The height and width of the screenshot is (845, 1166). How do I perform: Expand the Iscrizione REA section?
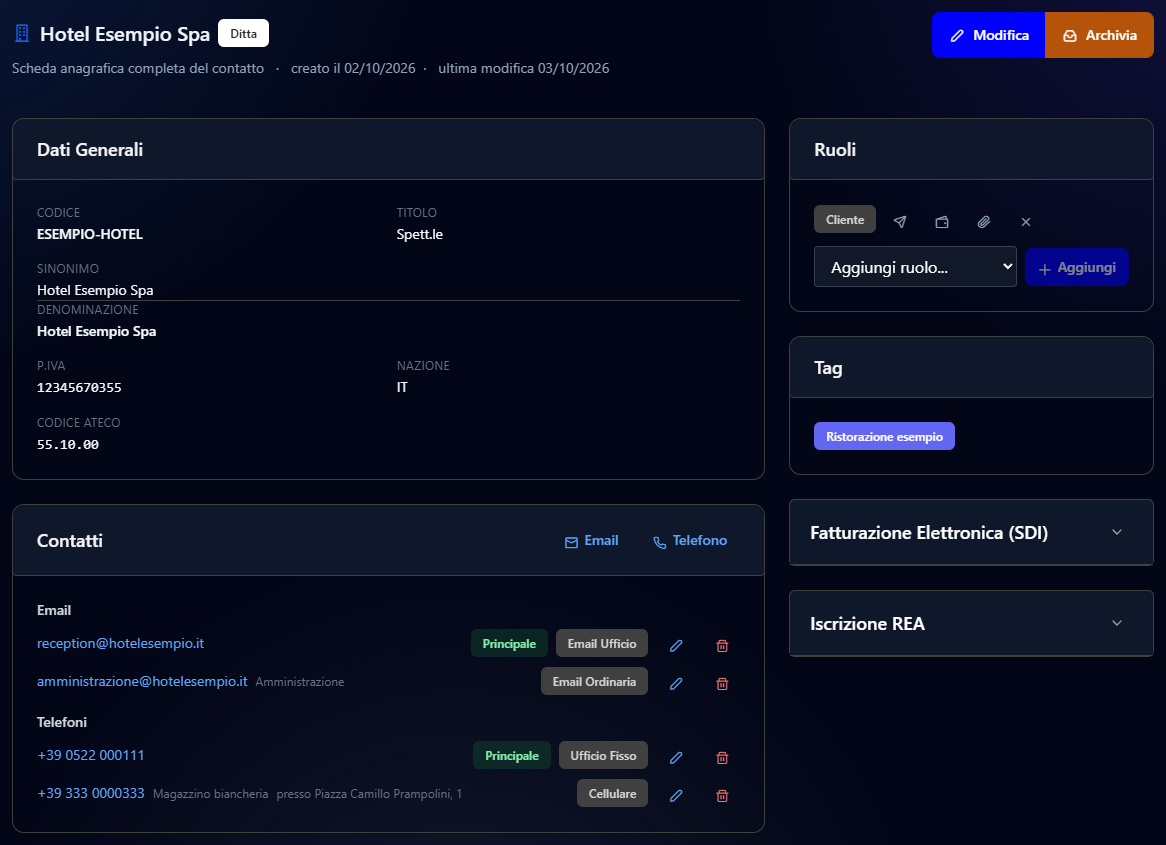point(971,623)
